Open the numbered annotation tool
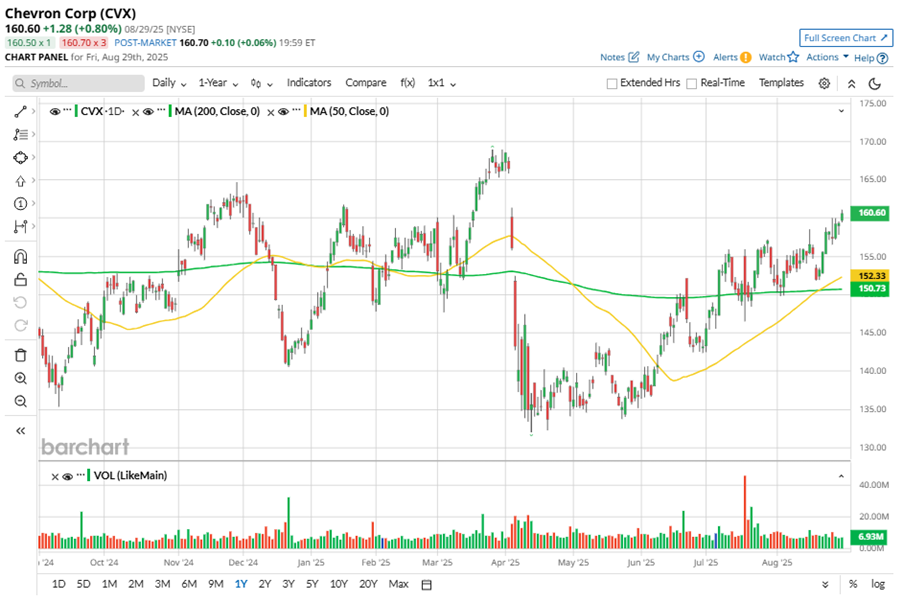 [x=20, y=204]
